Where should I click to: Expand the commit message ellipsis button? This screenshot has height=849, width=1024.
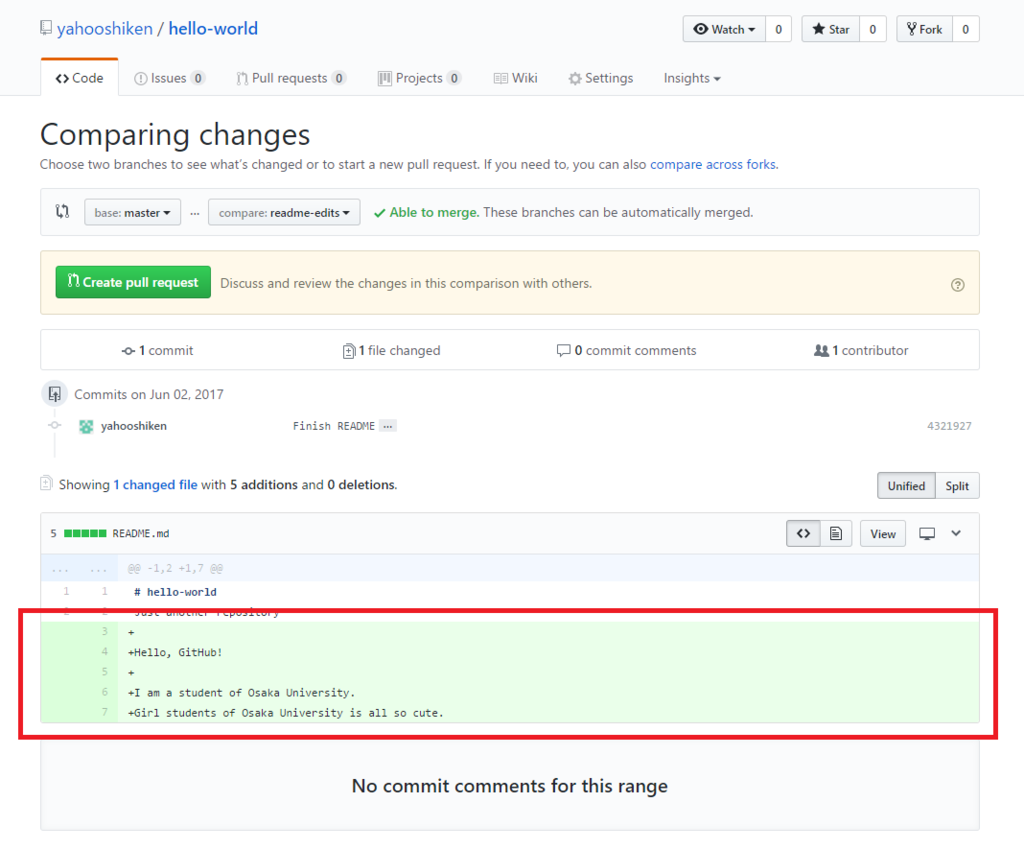388,426
